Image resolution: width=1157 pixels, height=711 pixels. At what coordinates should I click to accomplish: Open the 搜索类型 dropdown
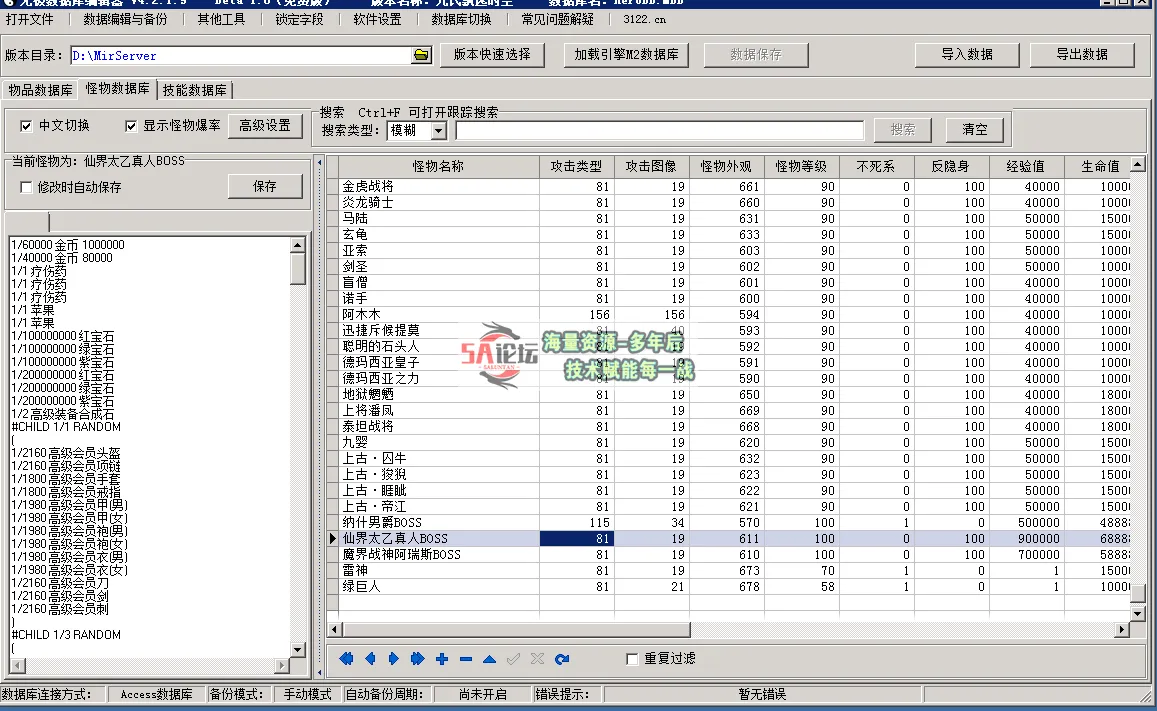click(x=438, y=131)
